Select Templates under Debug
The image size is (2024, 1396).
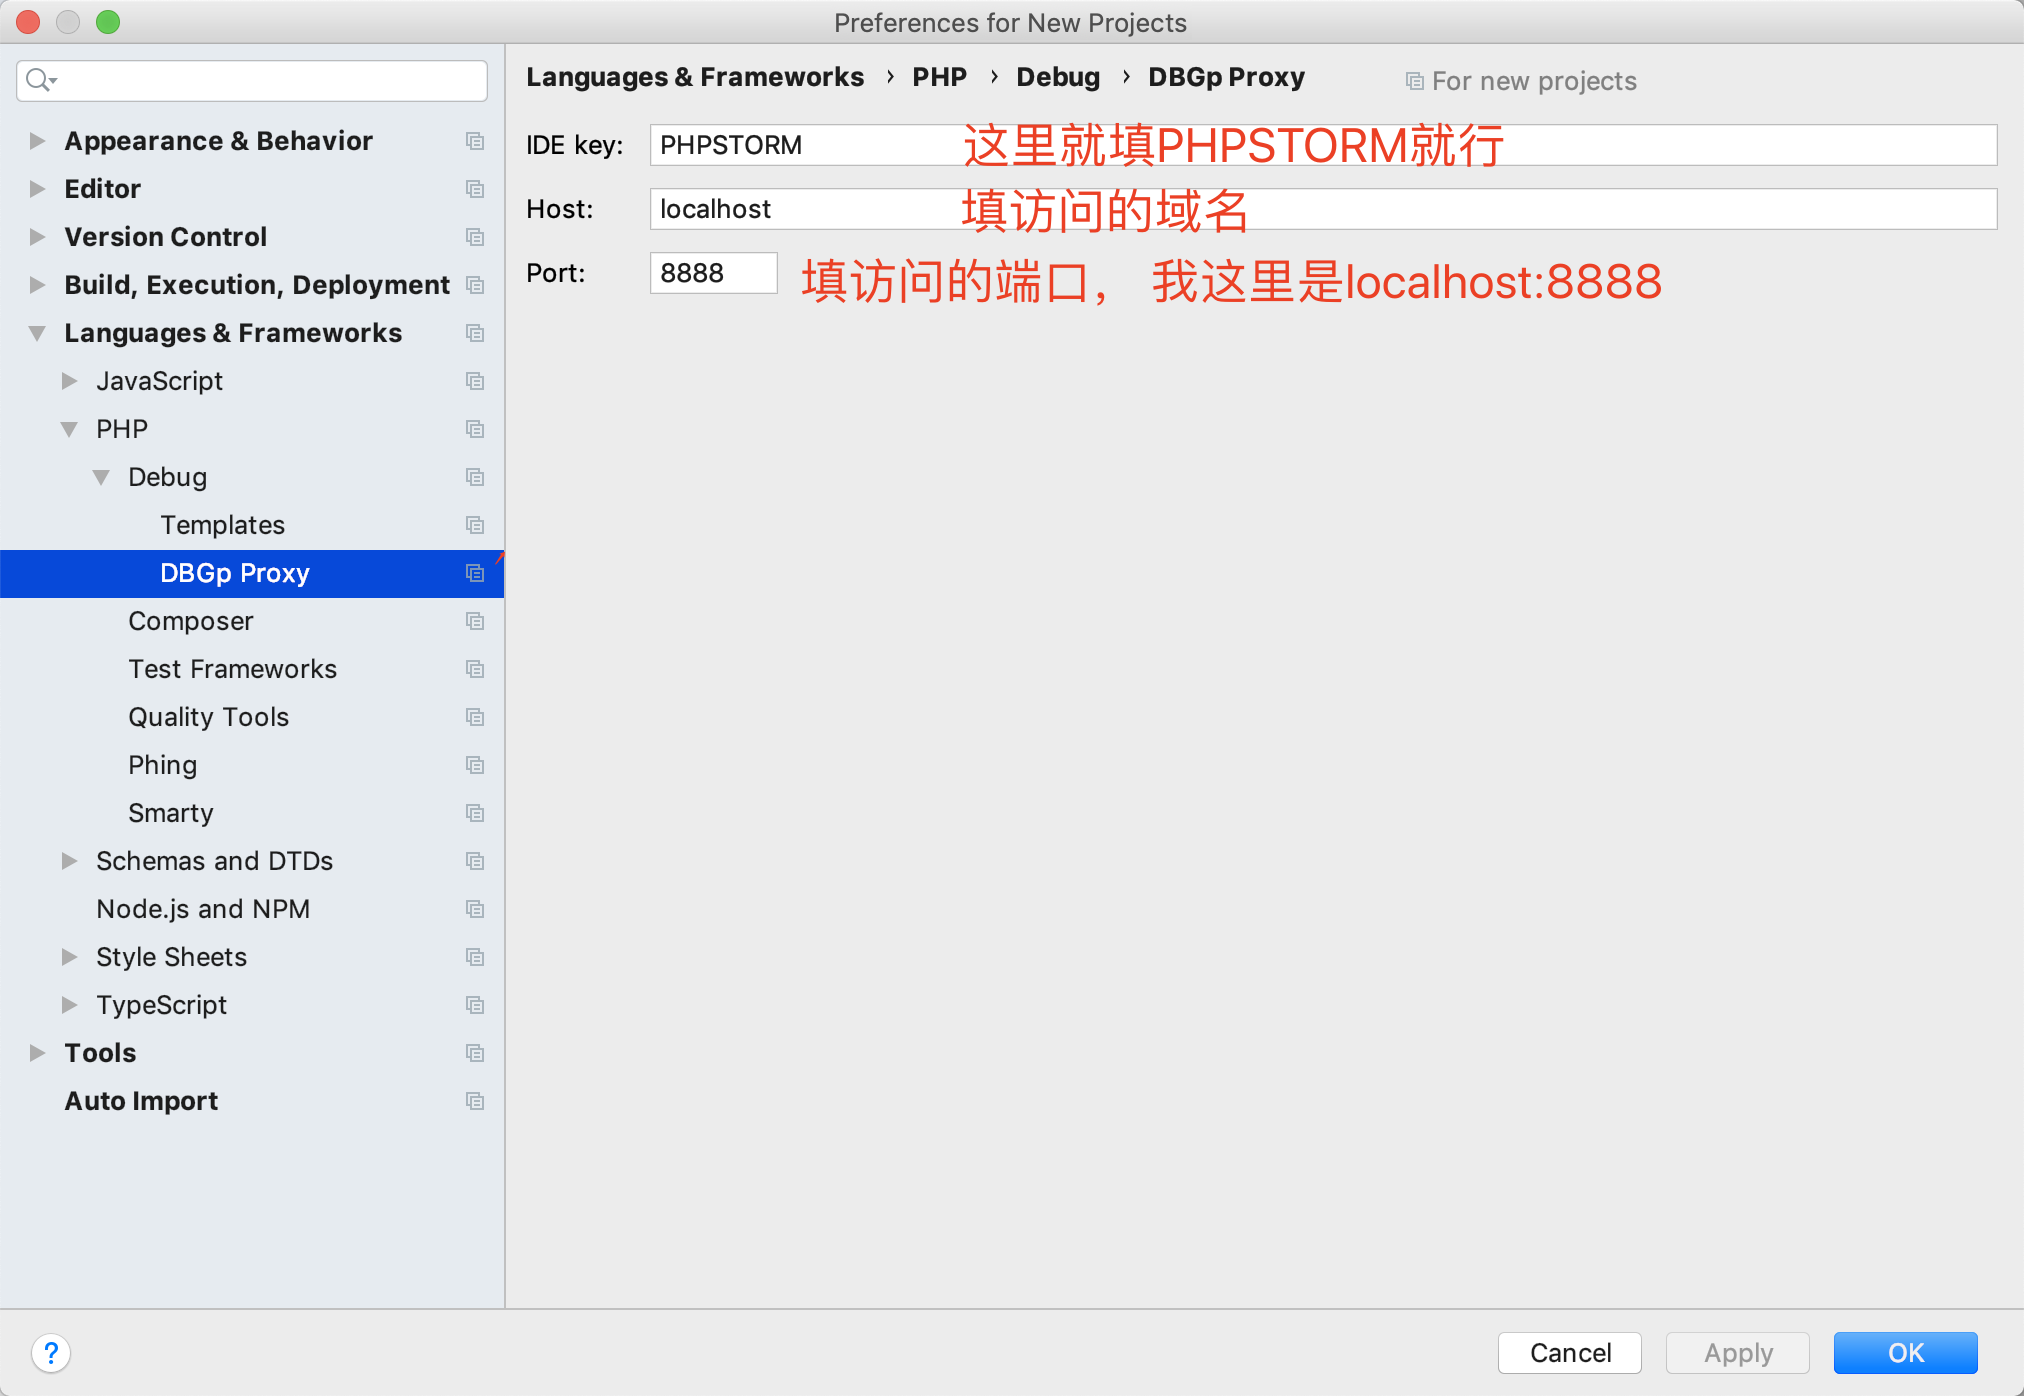[x=222, y=525]
